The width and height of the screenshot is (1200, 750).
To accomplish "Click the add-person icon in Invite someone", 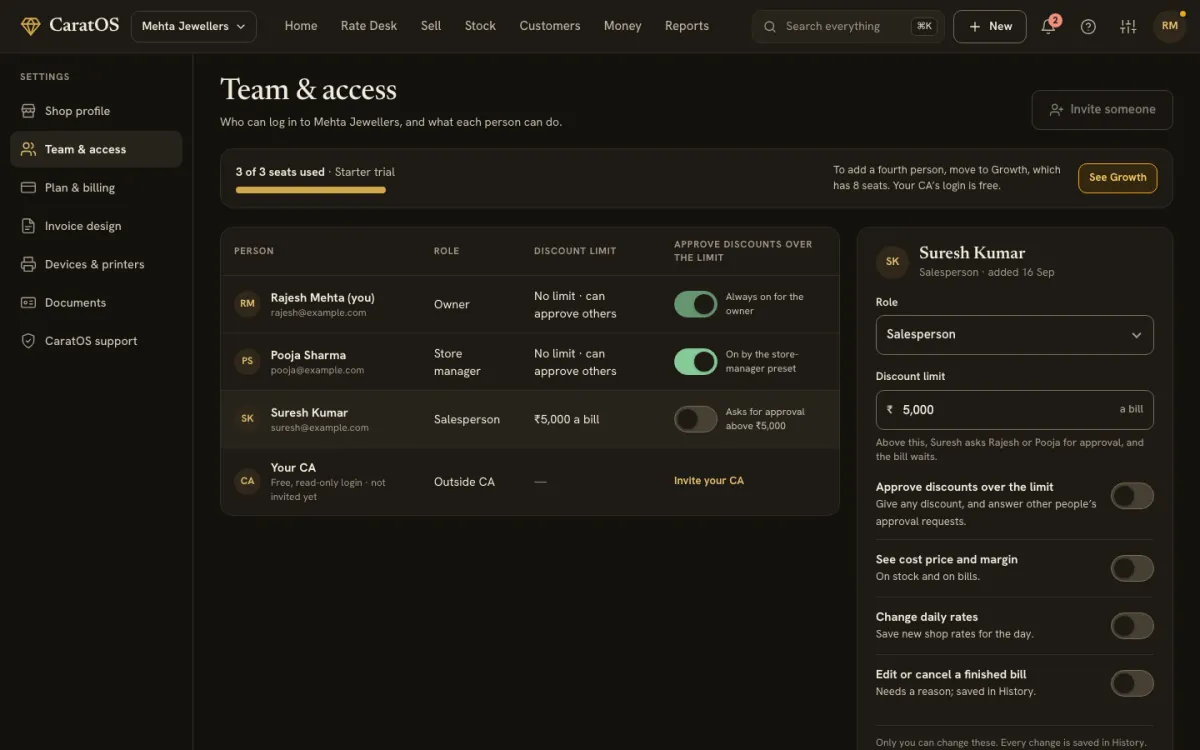I will point(1056,110).
